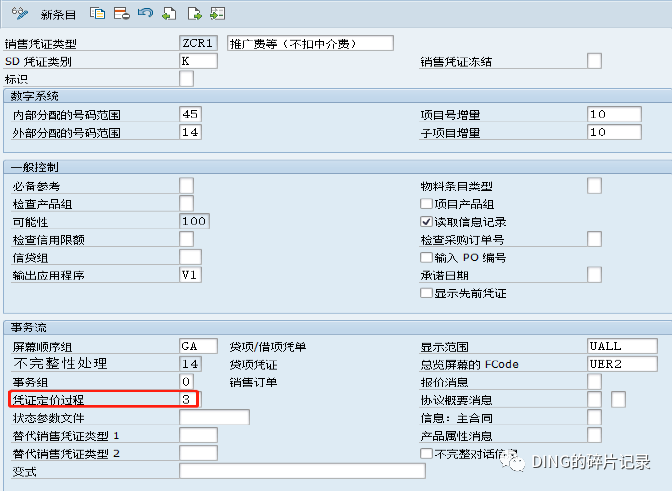The width and height of the screenshot is (672, 491).
Task: Click the Other entry position icon
Action: pyautogui.click(x=218, y=14)
